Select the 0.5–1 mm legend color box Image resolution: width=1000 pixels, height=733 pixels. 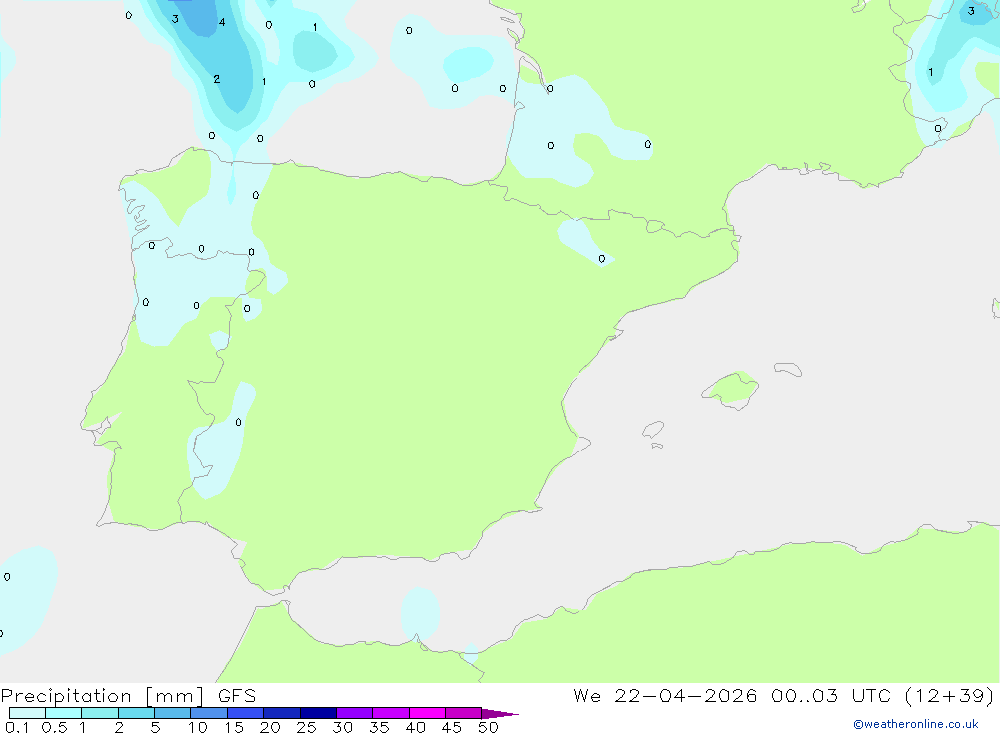[64, 713]
